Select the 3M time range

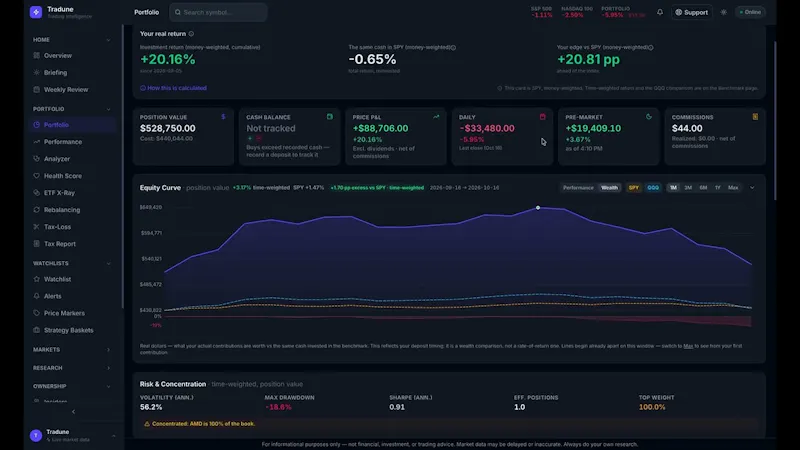(x=688, y=188)
